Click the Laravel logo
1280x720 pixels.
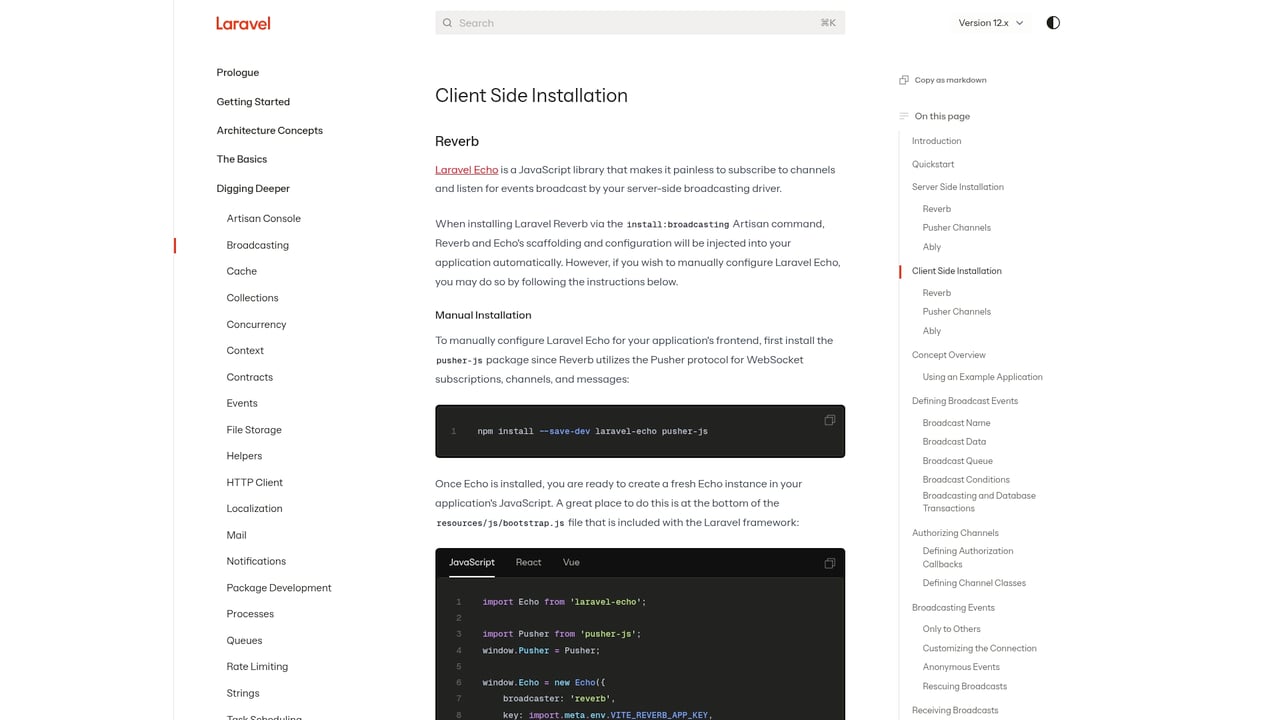tap(243, 23)
